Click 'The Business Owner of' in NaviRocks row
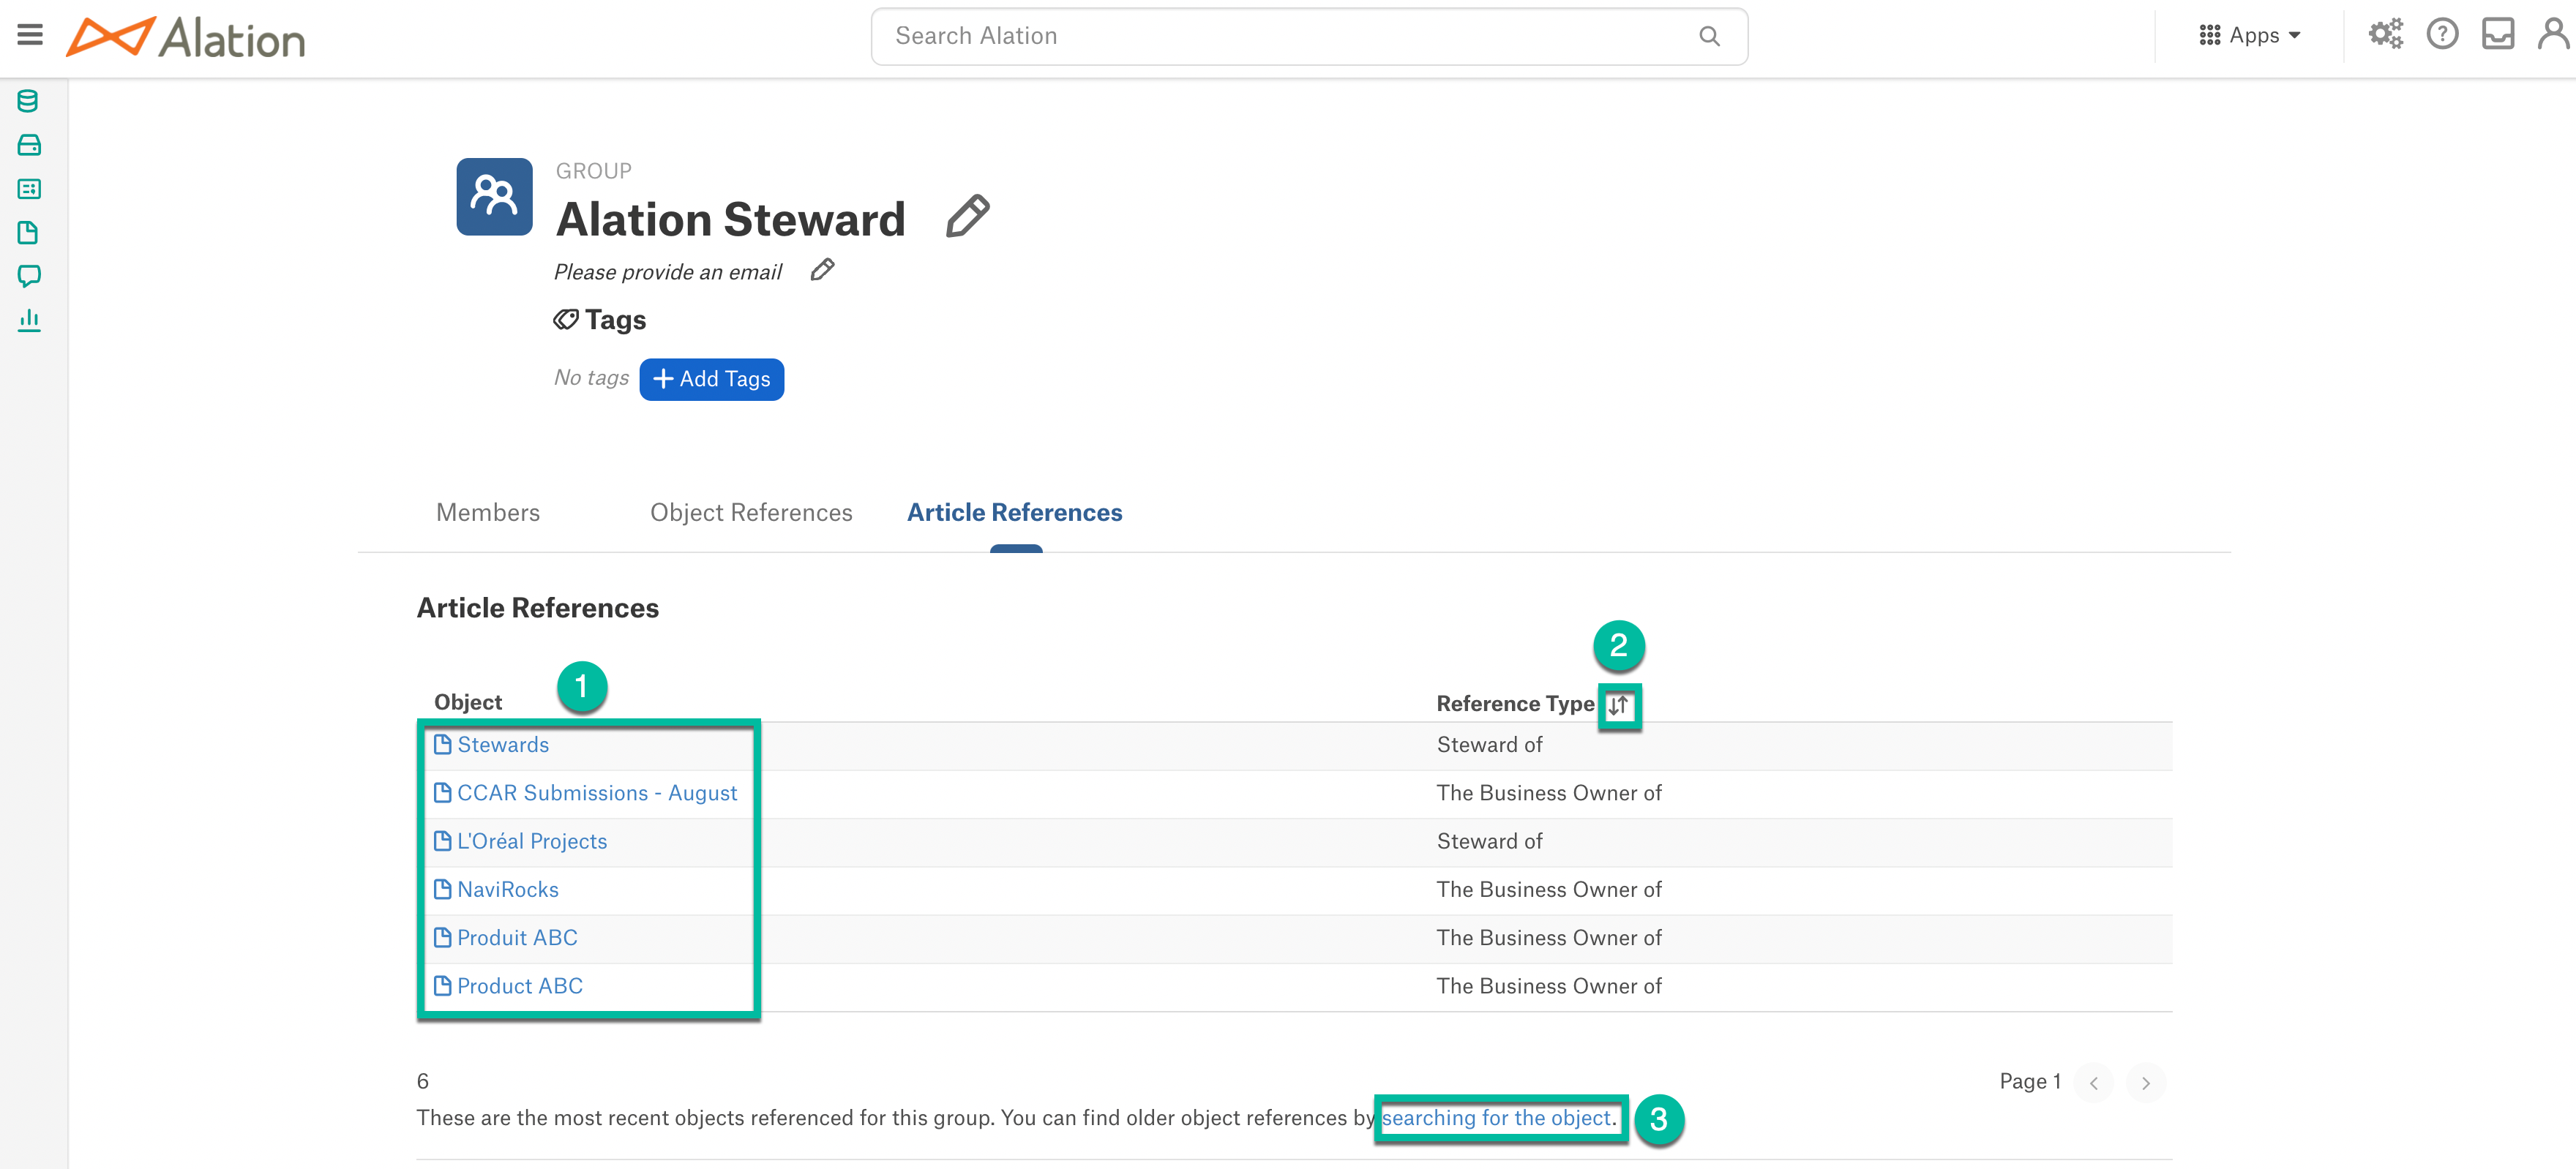The height and width of the screenshot is (1169, 2576). pyautogui.click(x=1549, y=889)
